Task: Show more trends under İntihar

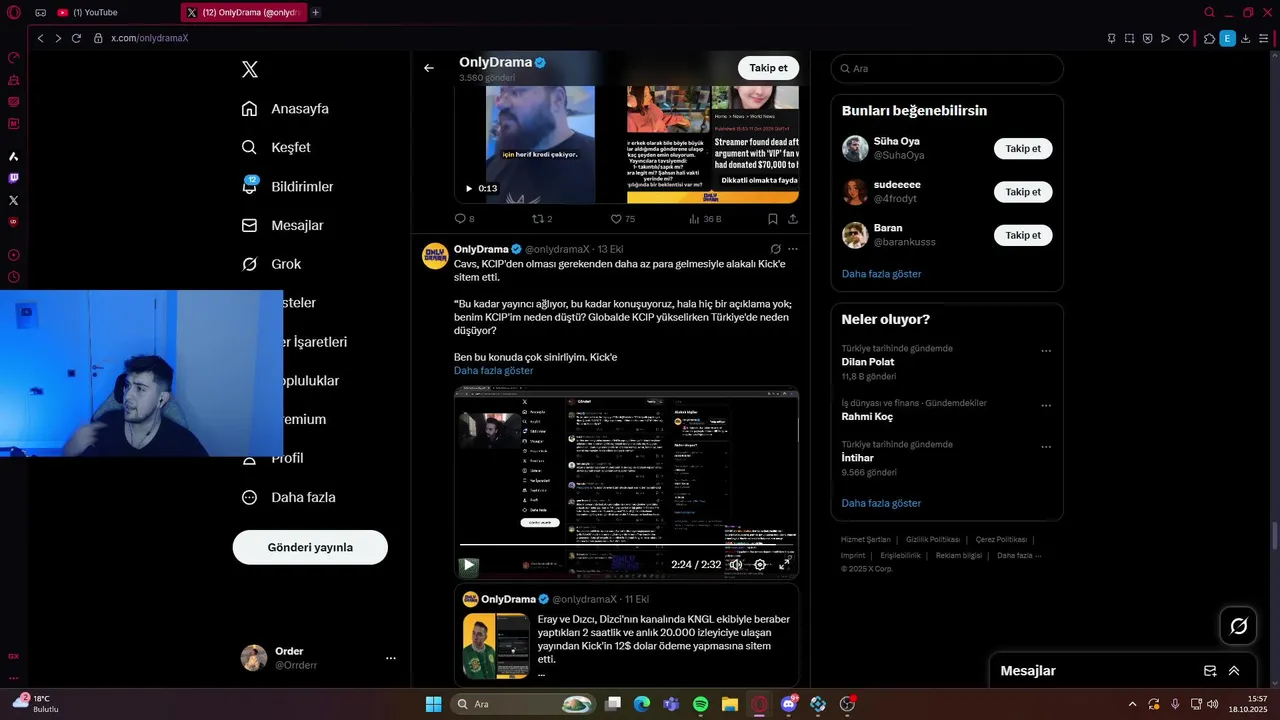Action: click(881, 503)
